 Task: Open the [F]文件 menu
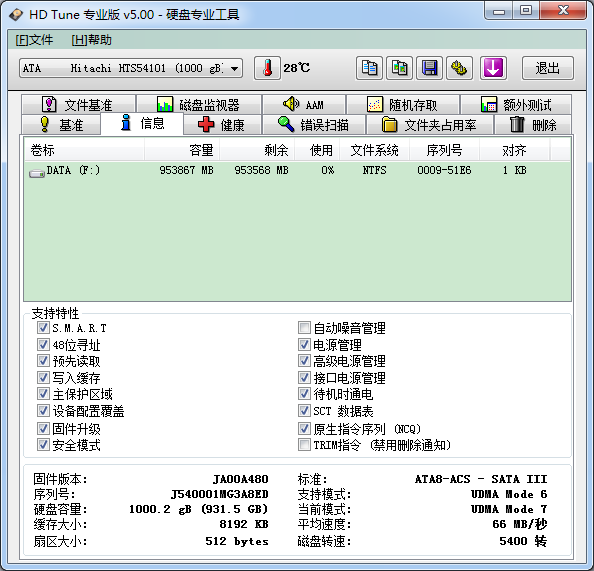(34, 40)
